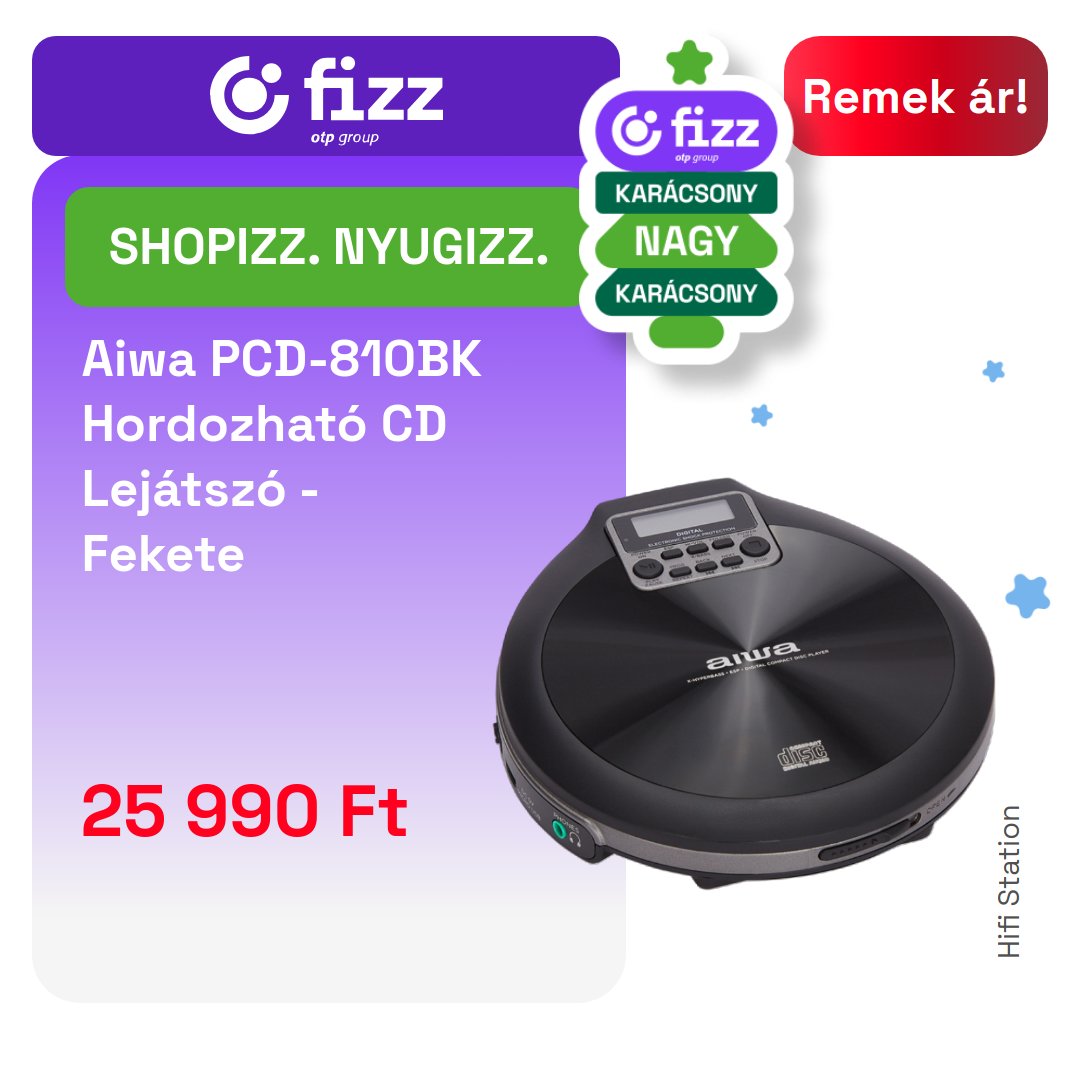1080x1080 pixels.
Task: Click the CD player product image
Action: click(x=745, y=682)
